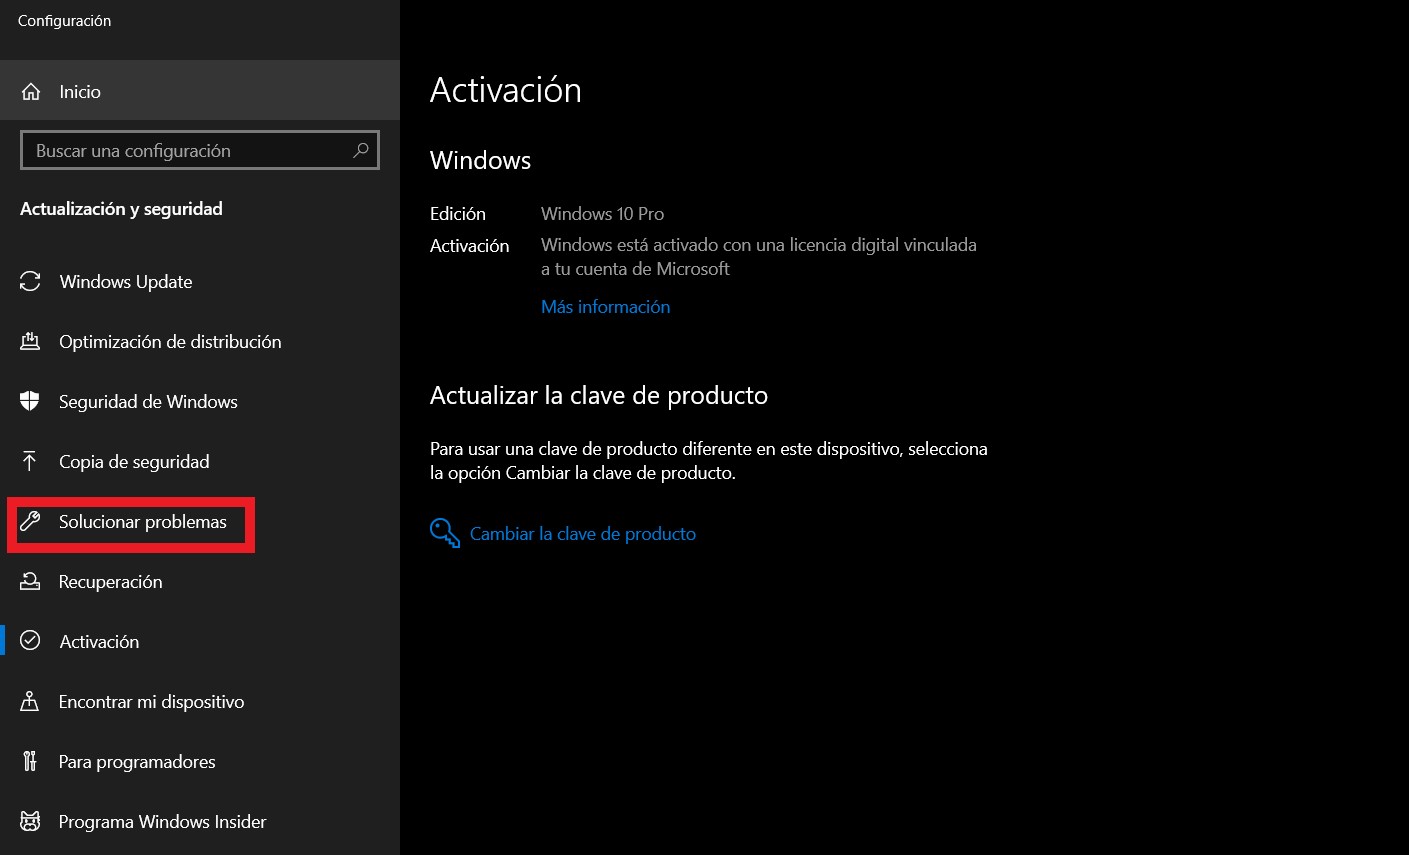
Task: Click the Solucionar problemas wrench icon
Action: pos(30,521)
